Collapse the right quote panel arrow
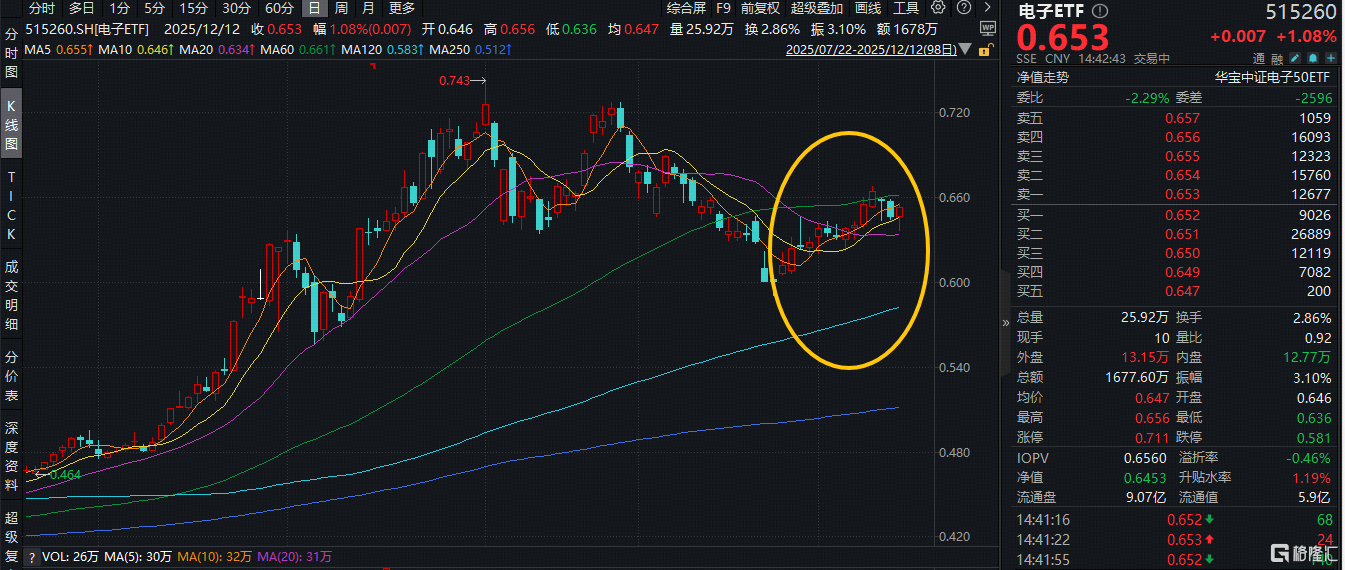The image size is (1345, 570). [1007, 323]
